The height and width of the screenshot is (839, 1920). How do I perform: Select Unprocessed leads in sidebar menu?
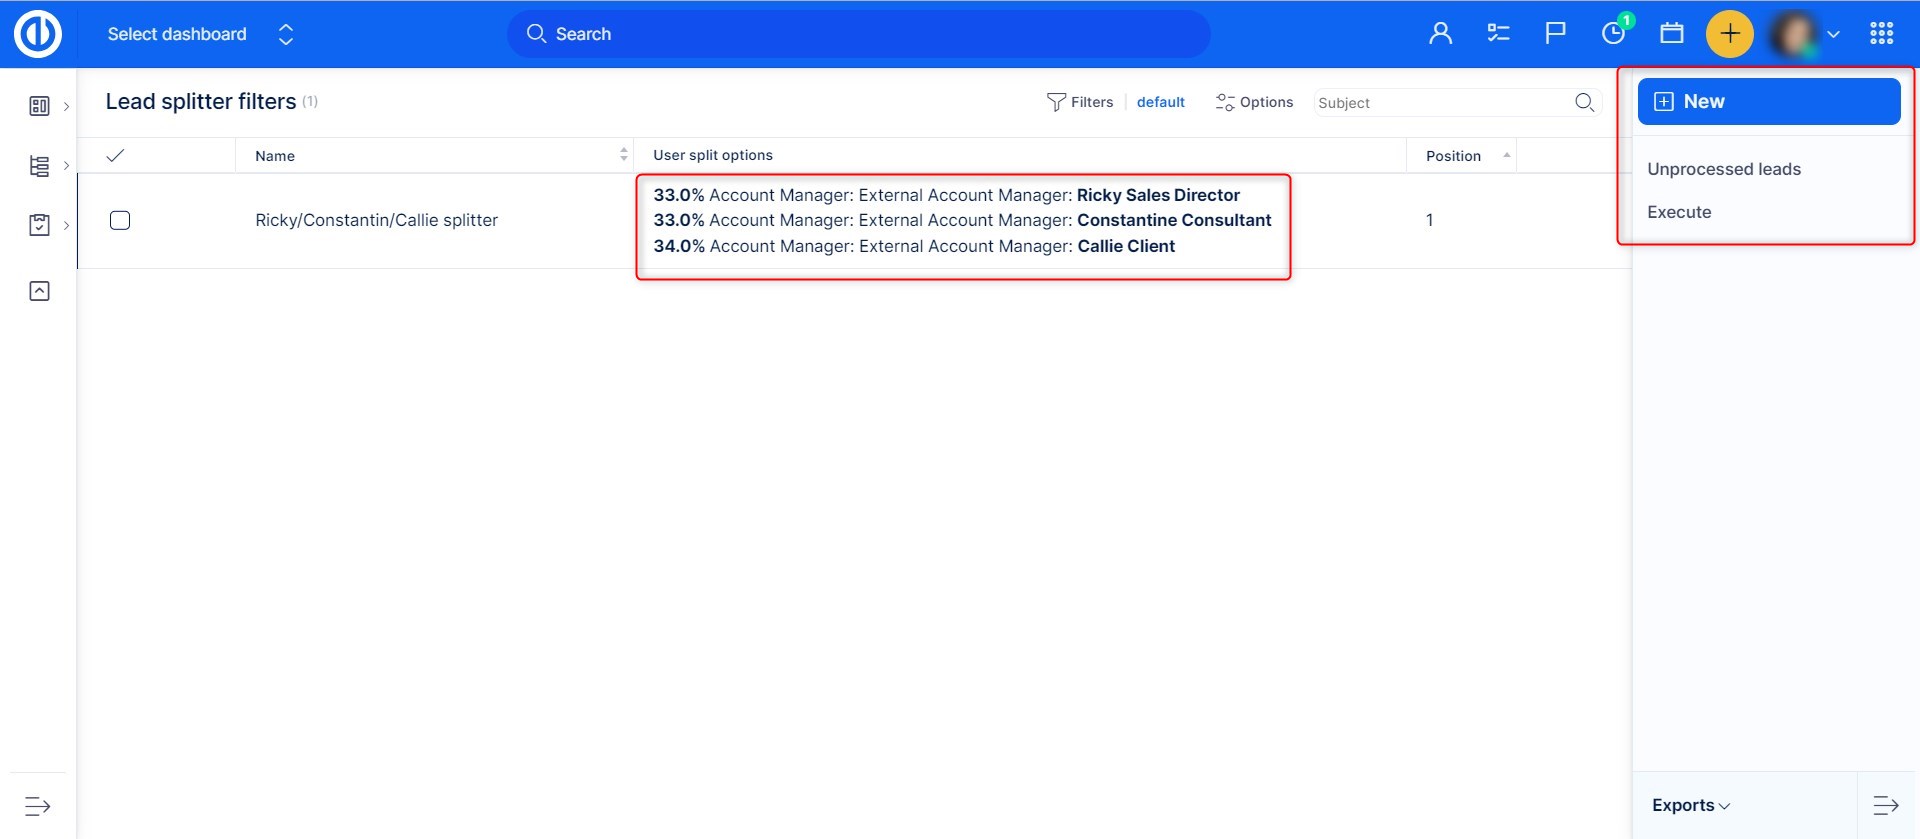click(1723, 169)
